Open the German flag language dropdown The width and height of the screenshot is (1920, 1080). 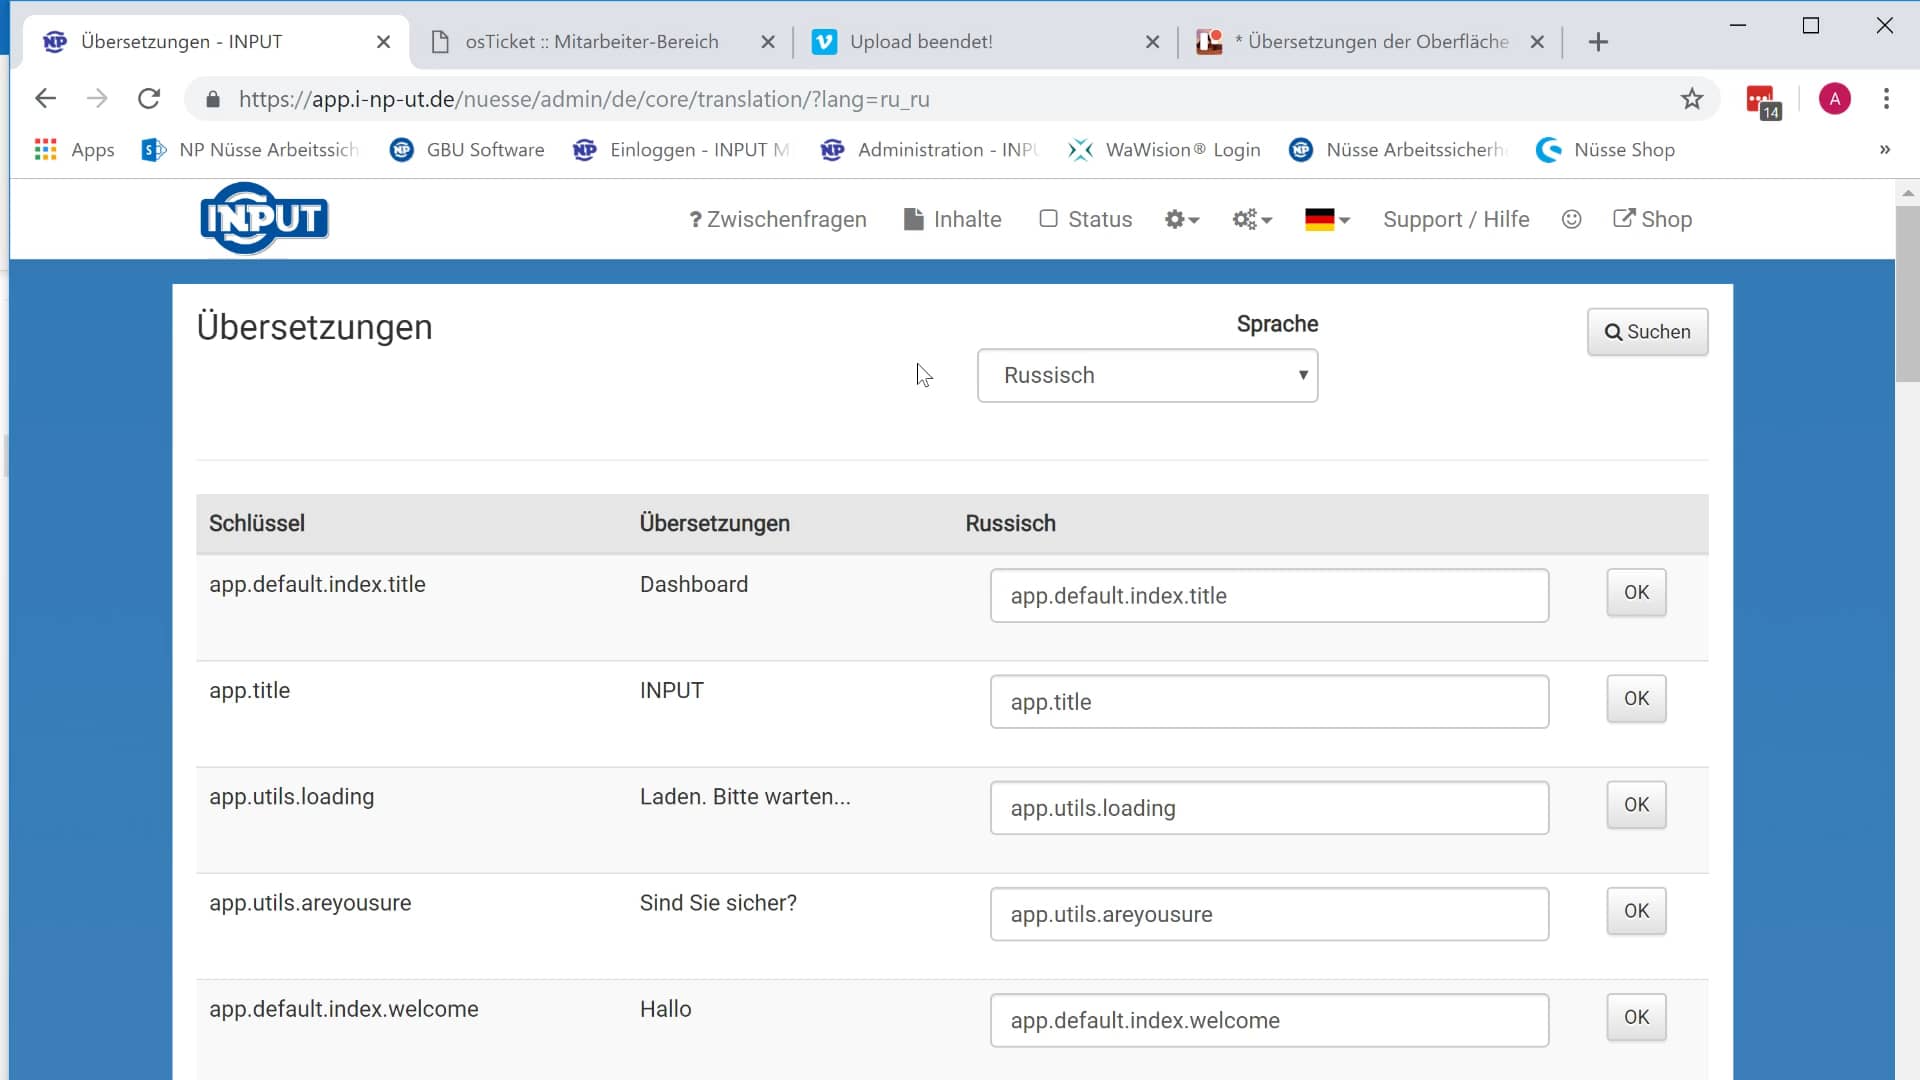(x=1327, y=219)
